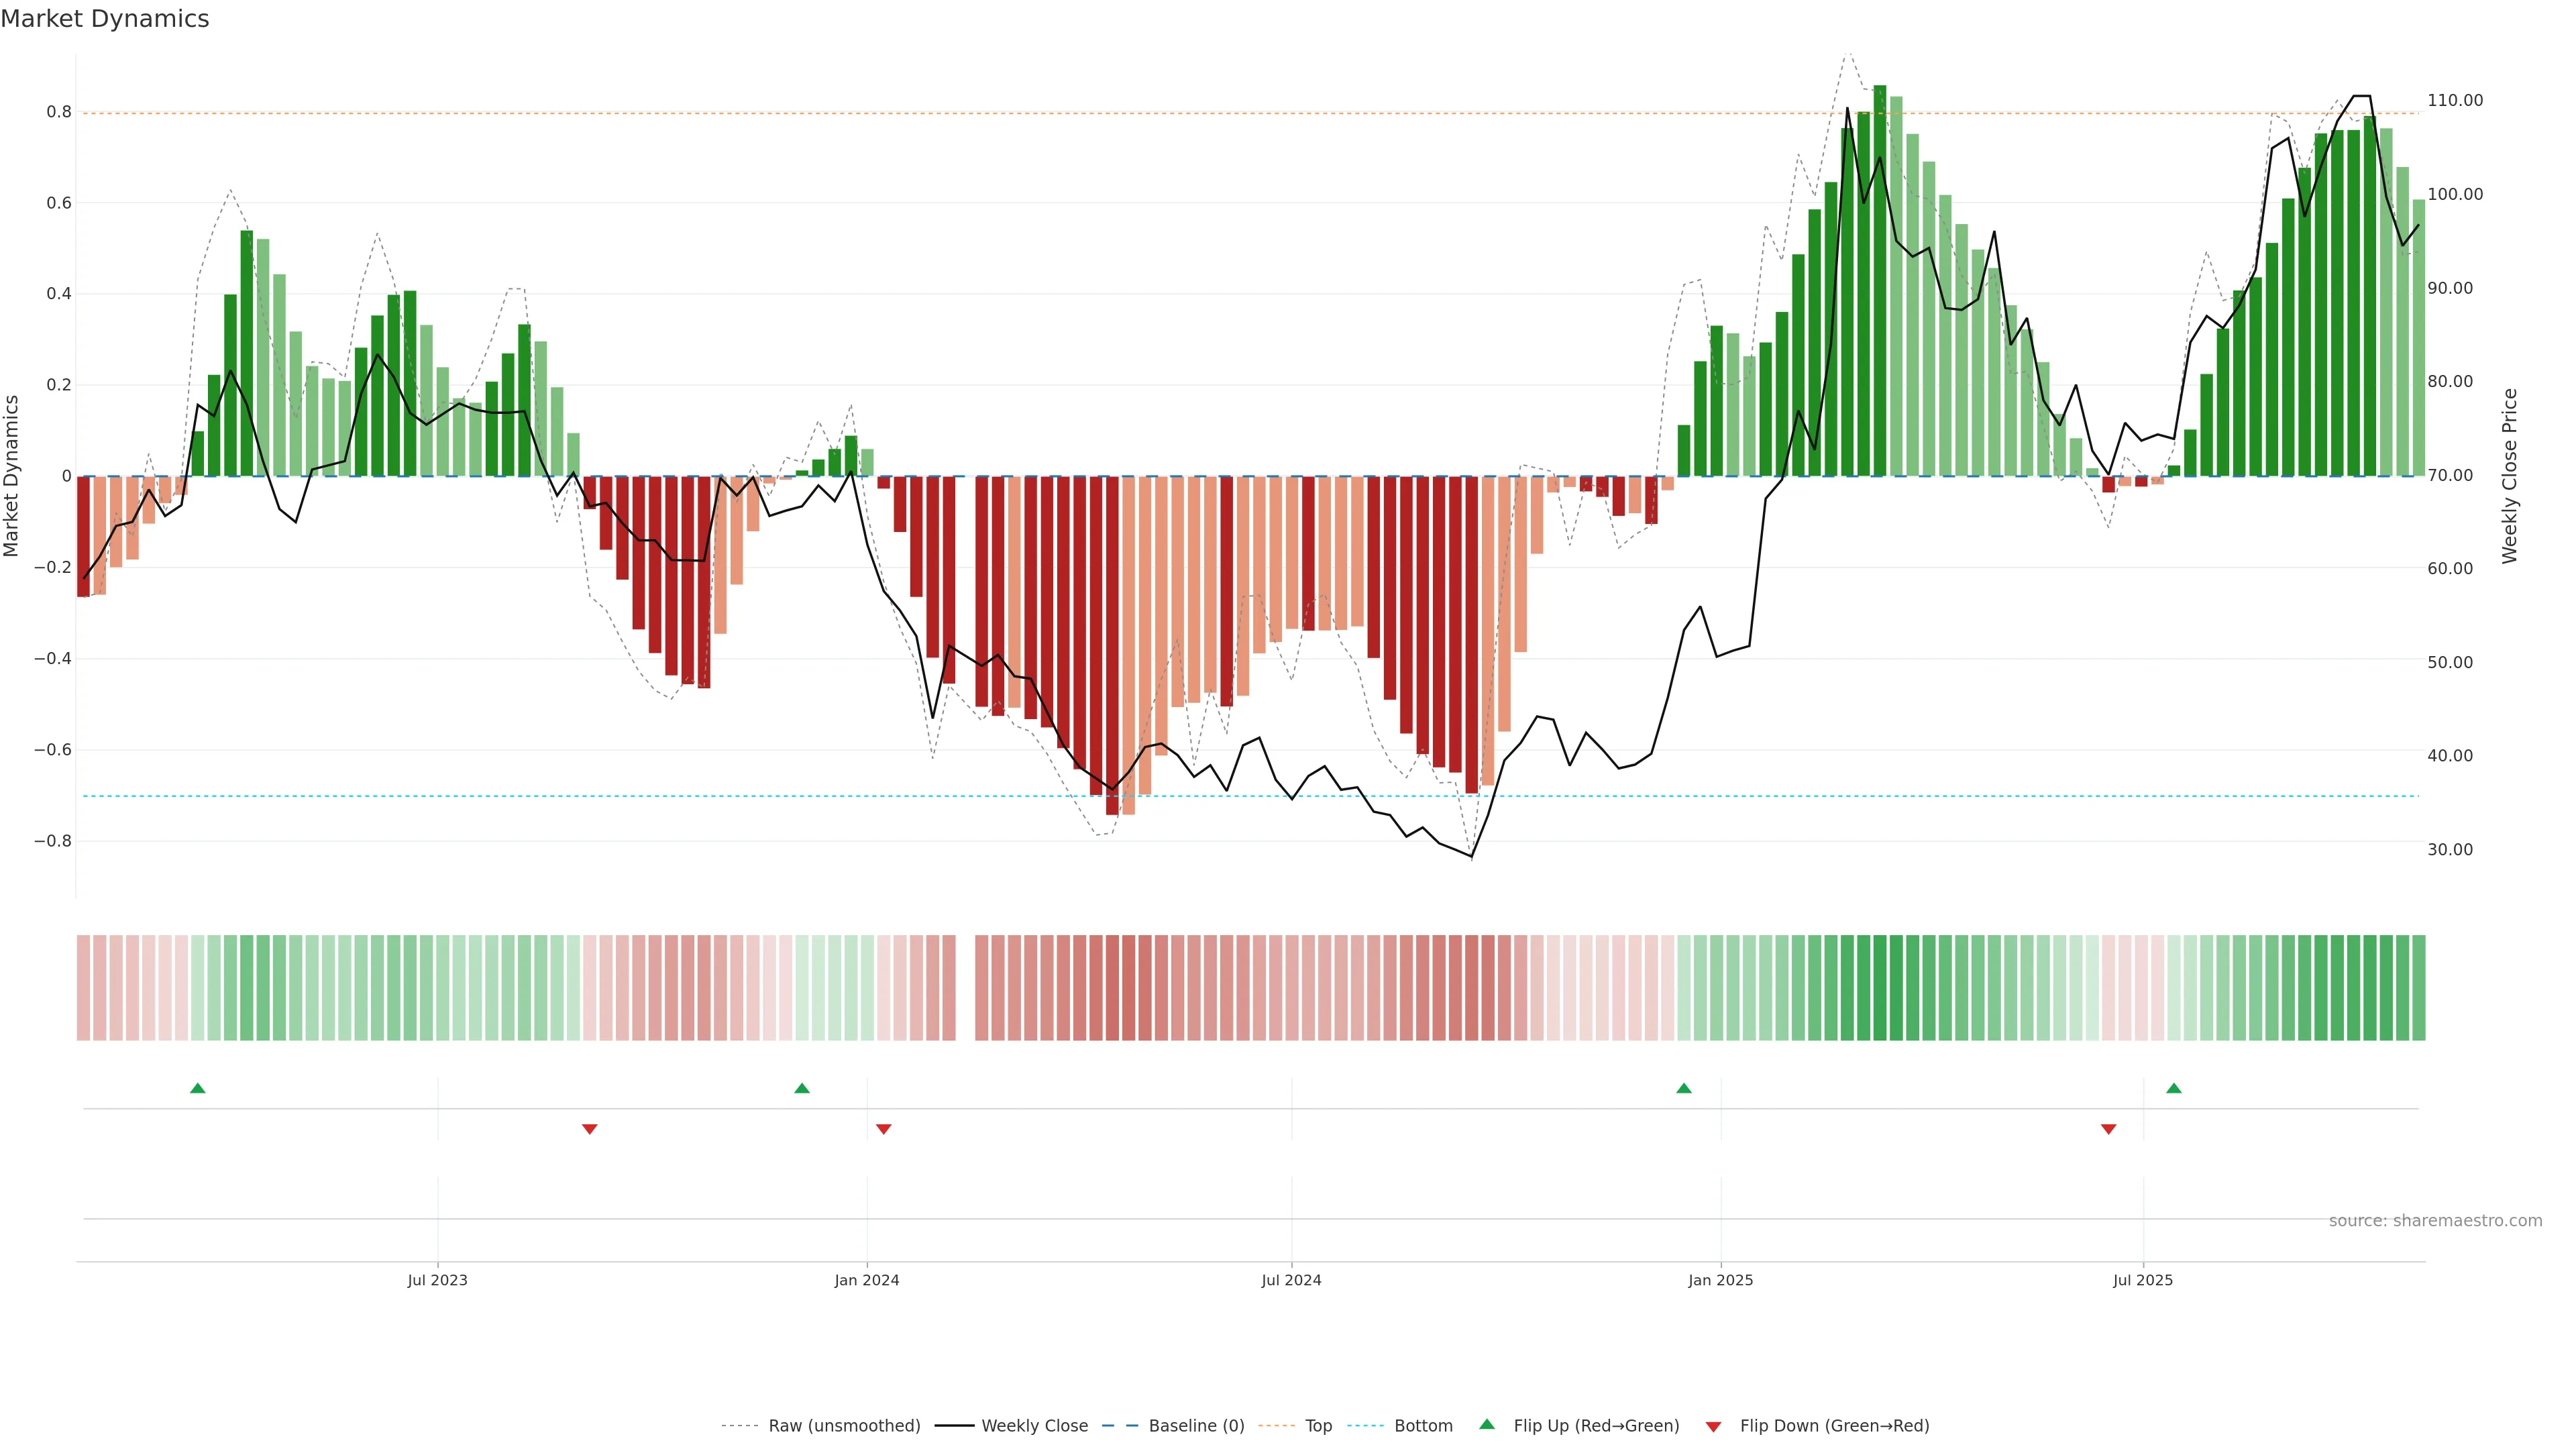This screenshot has height=1449, width=2576.
Task: Toggle the Weekly Close legend entry
Action: tap(1034, 1426)
